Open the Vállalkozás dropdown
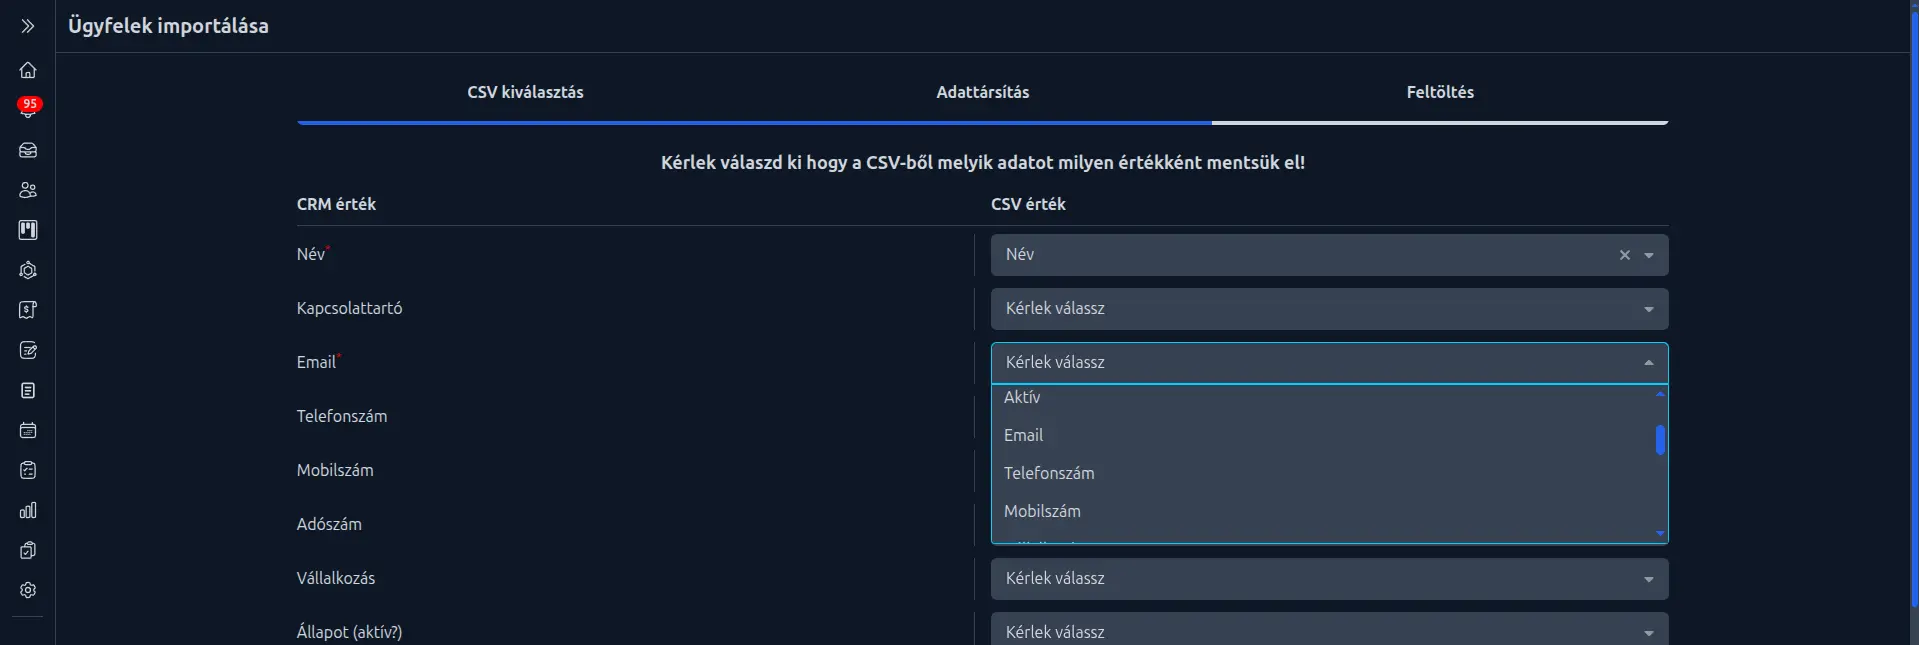This screenshot has width=1919, height=645. tap(1327, 578)
